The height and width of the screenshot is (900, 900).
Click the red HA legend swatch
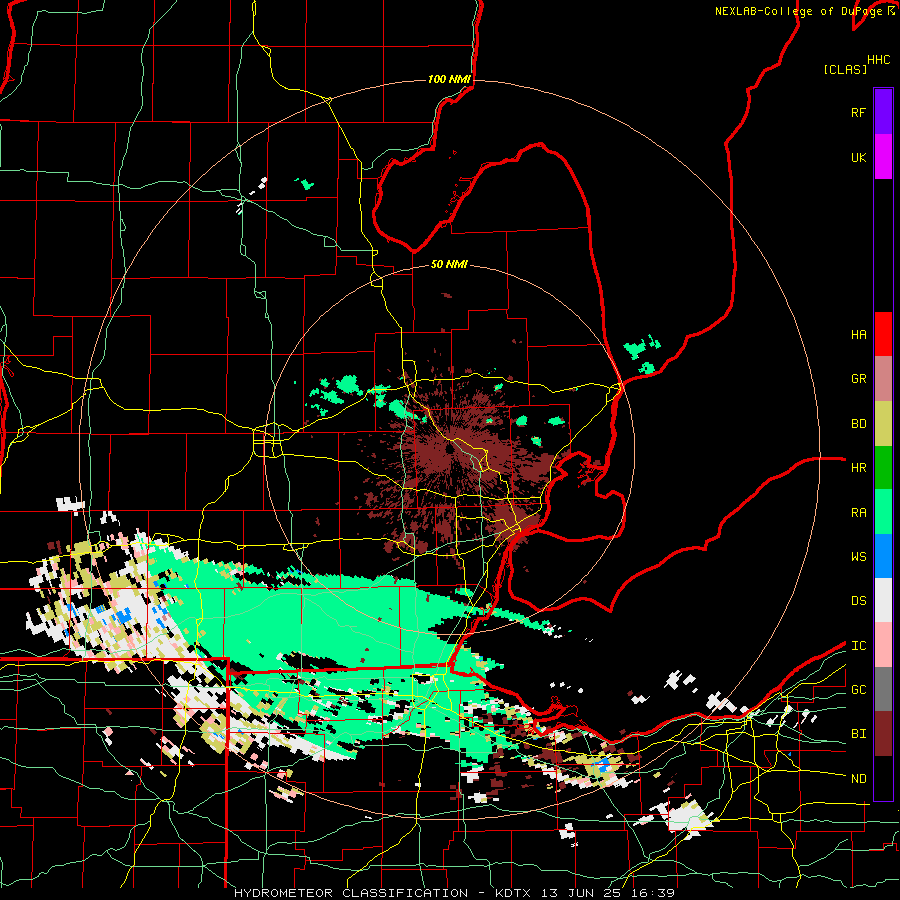(883, 334)
